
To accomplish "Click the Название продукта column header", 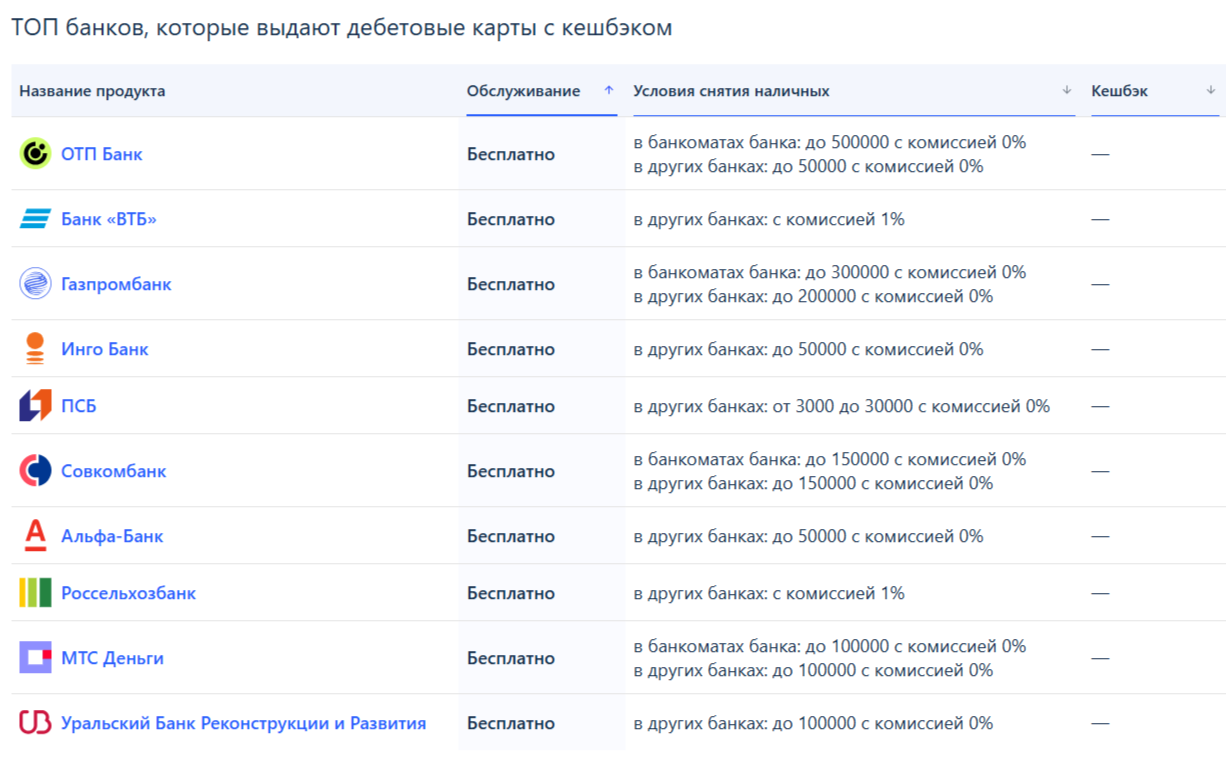I will coord(92,91).
